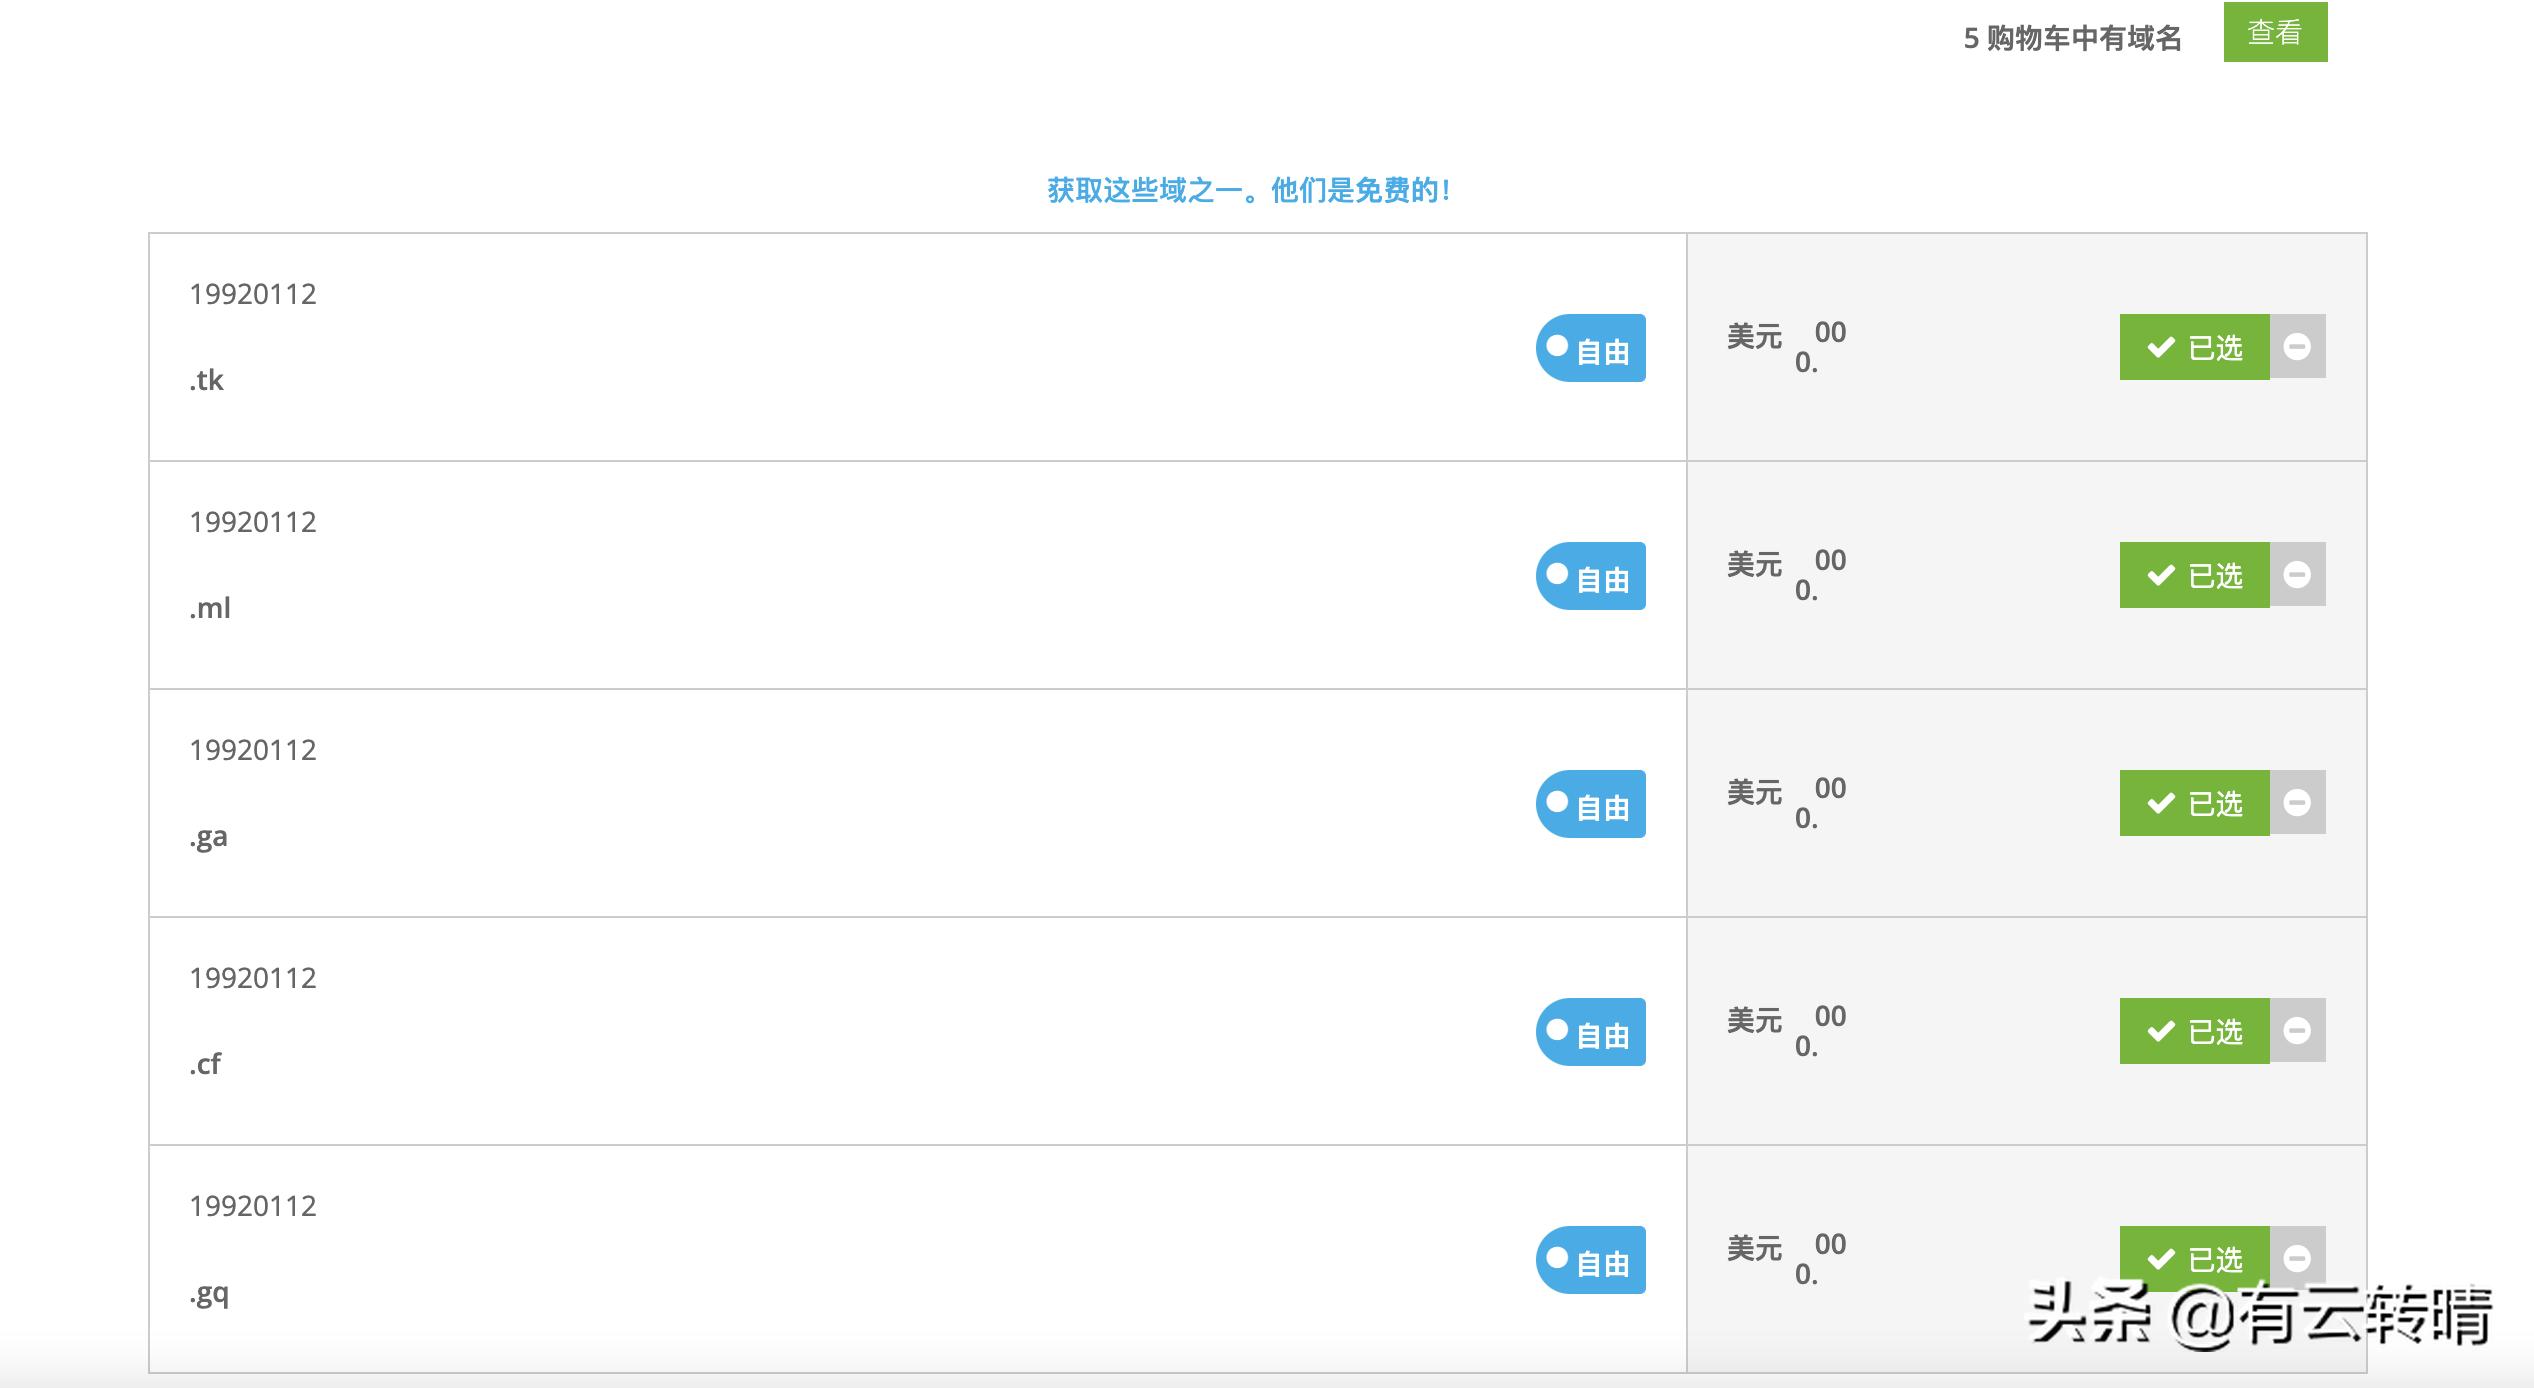
Task: Remove the .cf domain using minus icon
Action: click(x=2297, y=1031)
